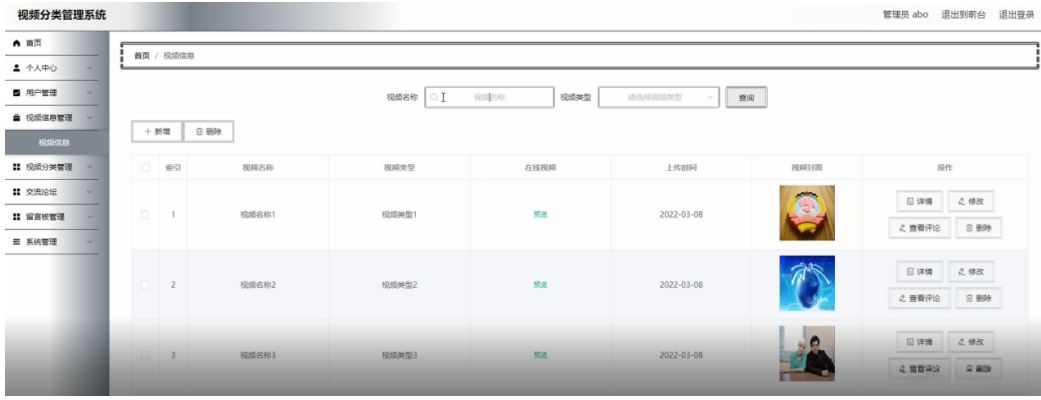
Task: Click the 视频类型2 cell
Action: (399, 285)
